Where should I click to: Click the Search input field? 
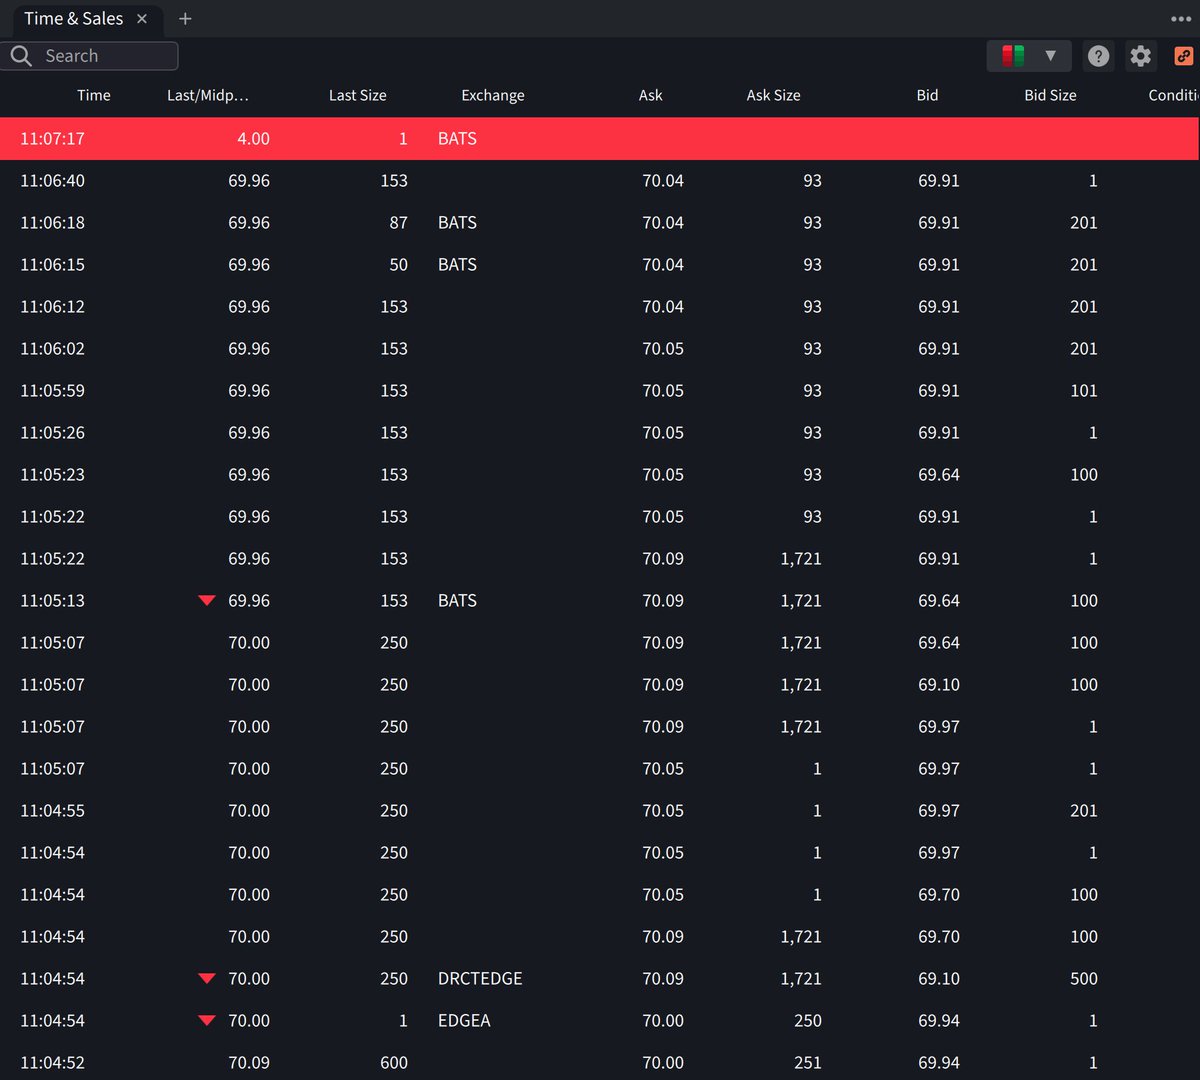90,56
